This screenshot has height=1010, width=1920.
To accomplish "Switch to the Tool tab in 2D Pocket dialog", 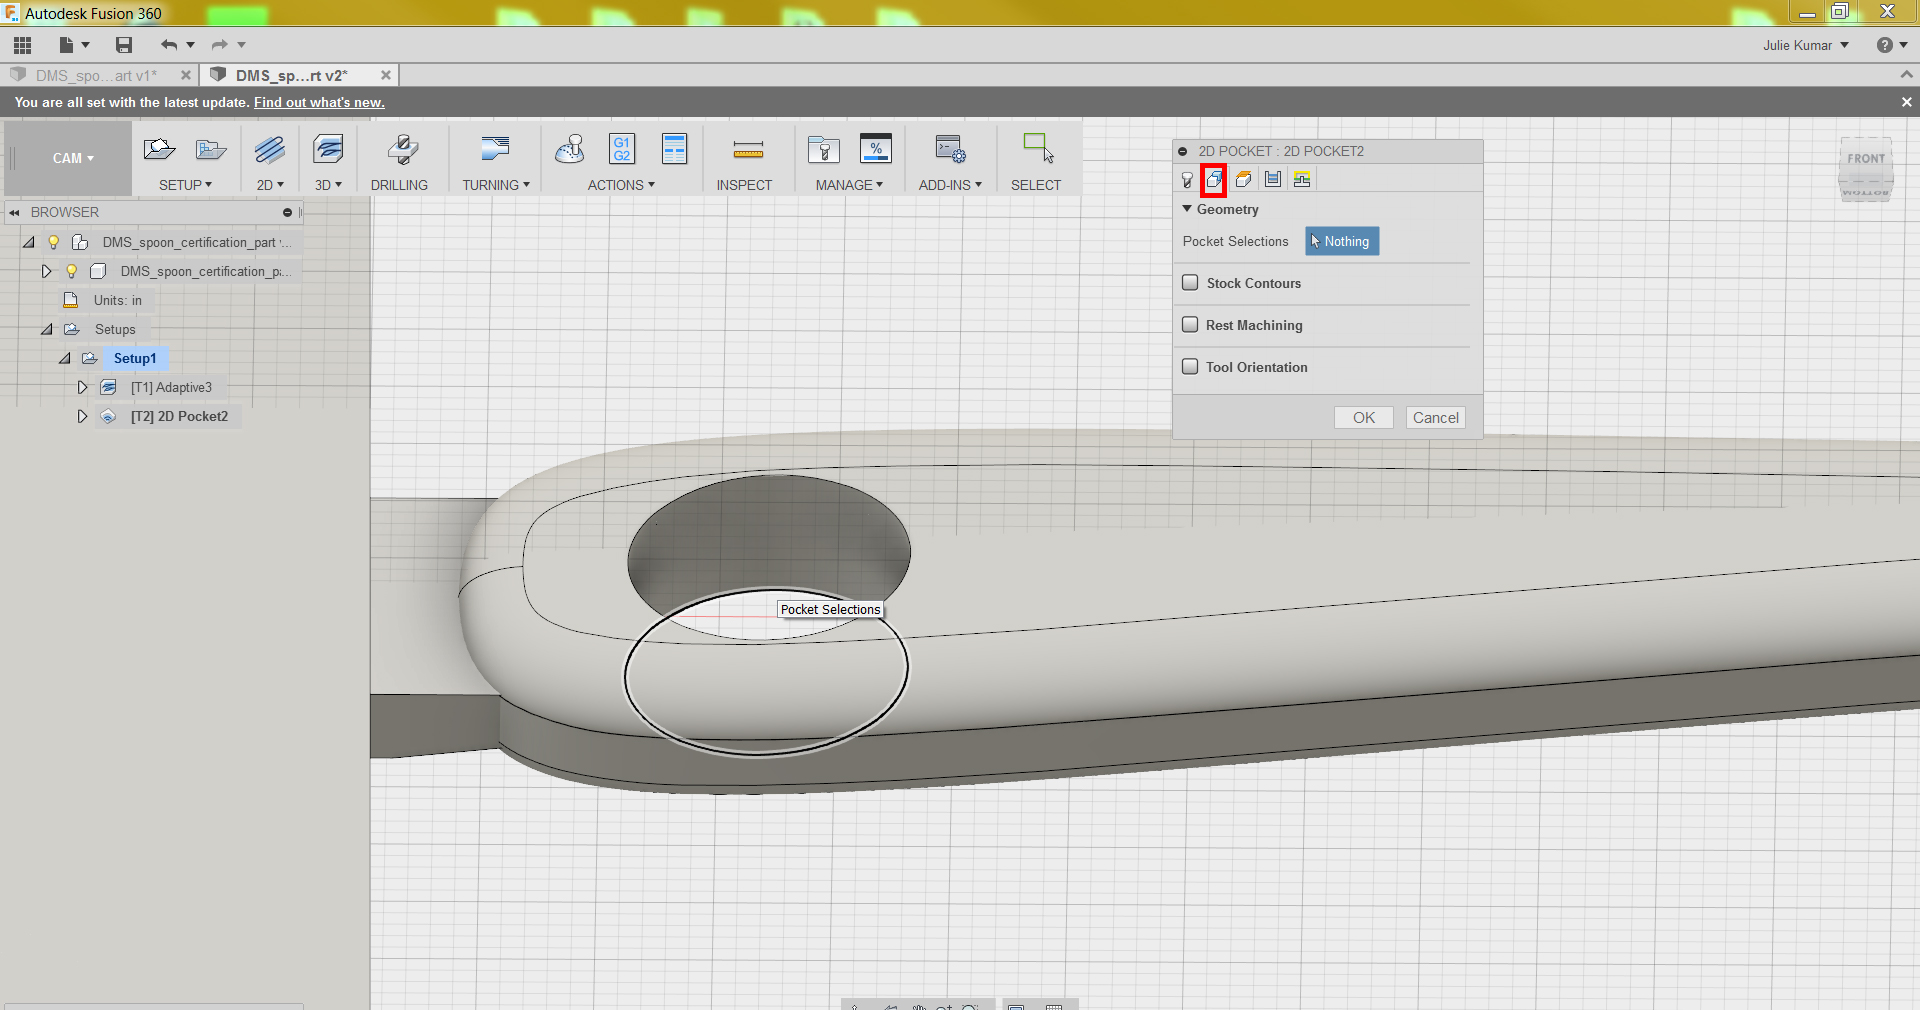I will tap(1187, 180).
